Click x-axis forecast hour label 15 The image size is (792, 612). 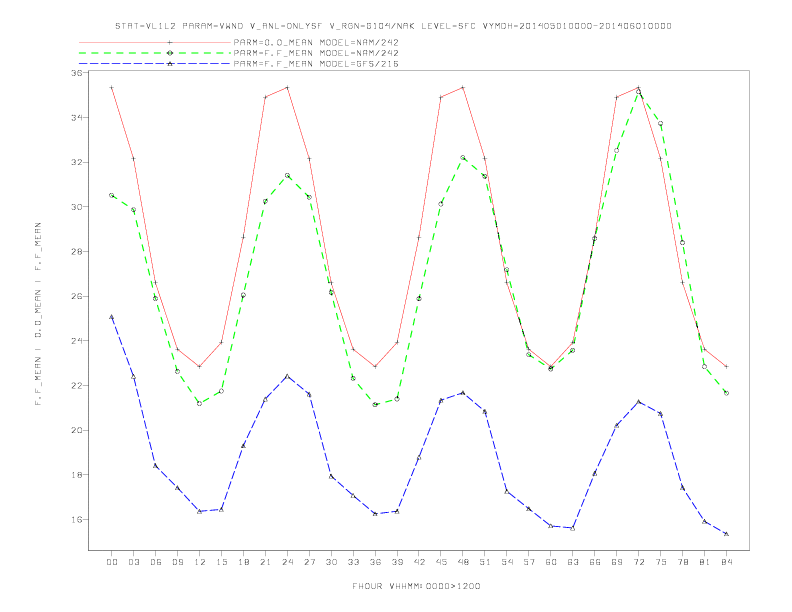pos(222,562)
